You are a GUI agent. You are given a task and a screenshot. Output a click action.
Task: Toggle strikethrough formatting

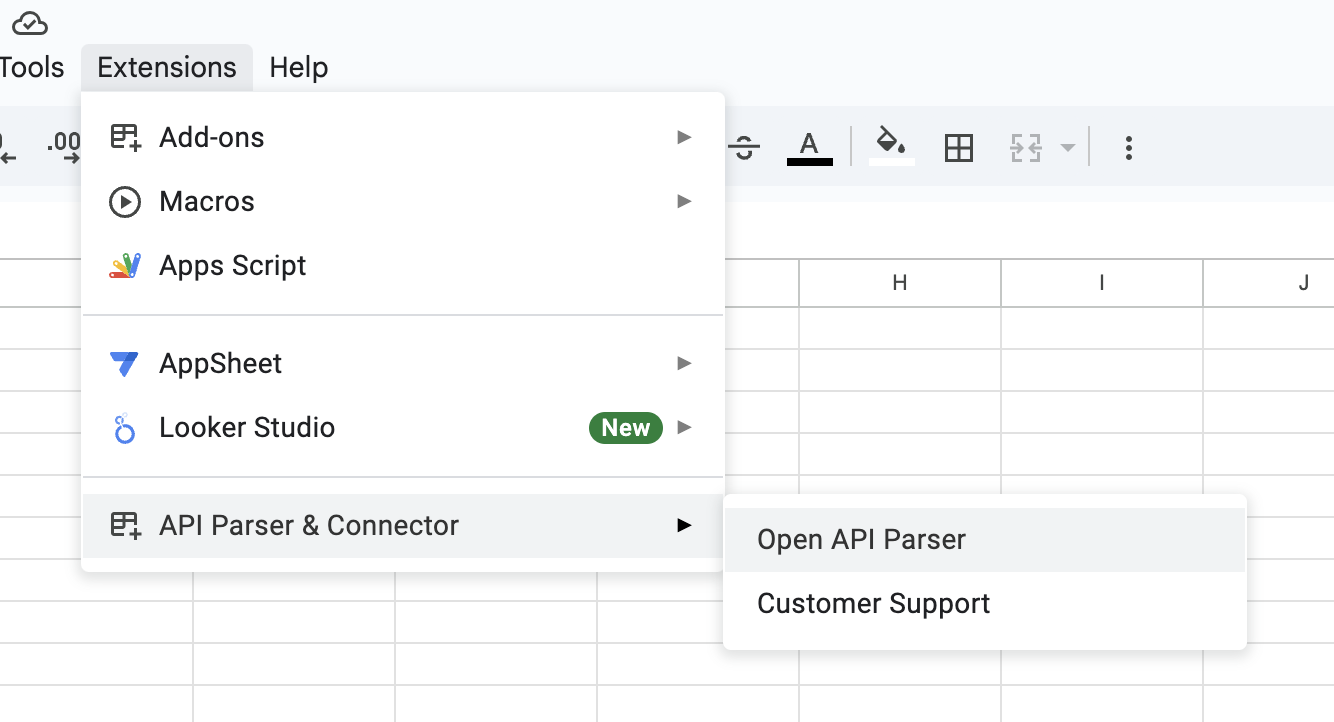744,149
